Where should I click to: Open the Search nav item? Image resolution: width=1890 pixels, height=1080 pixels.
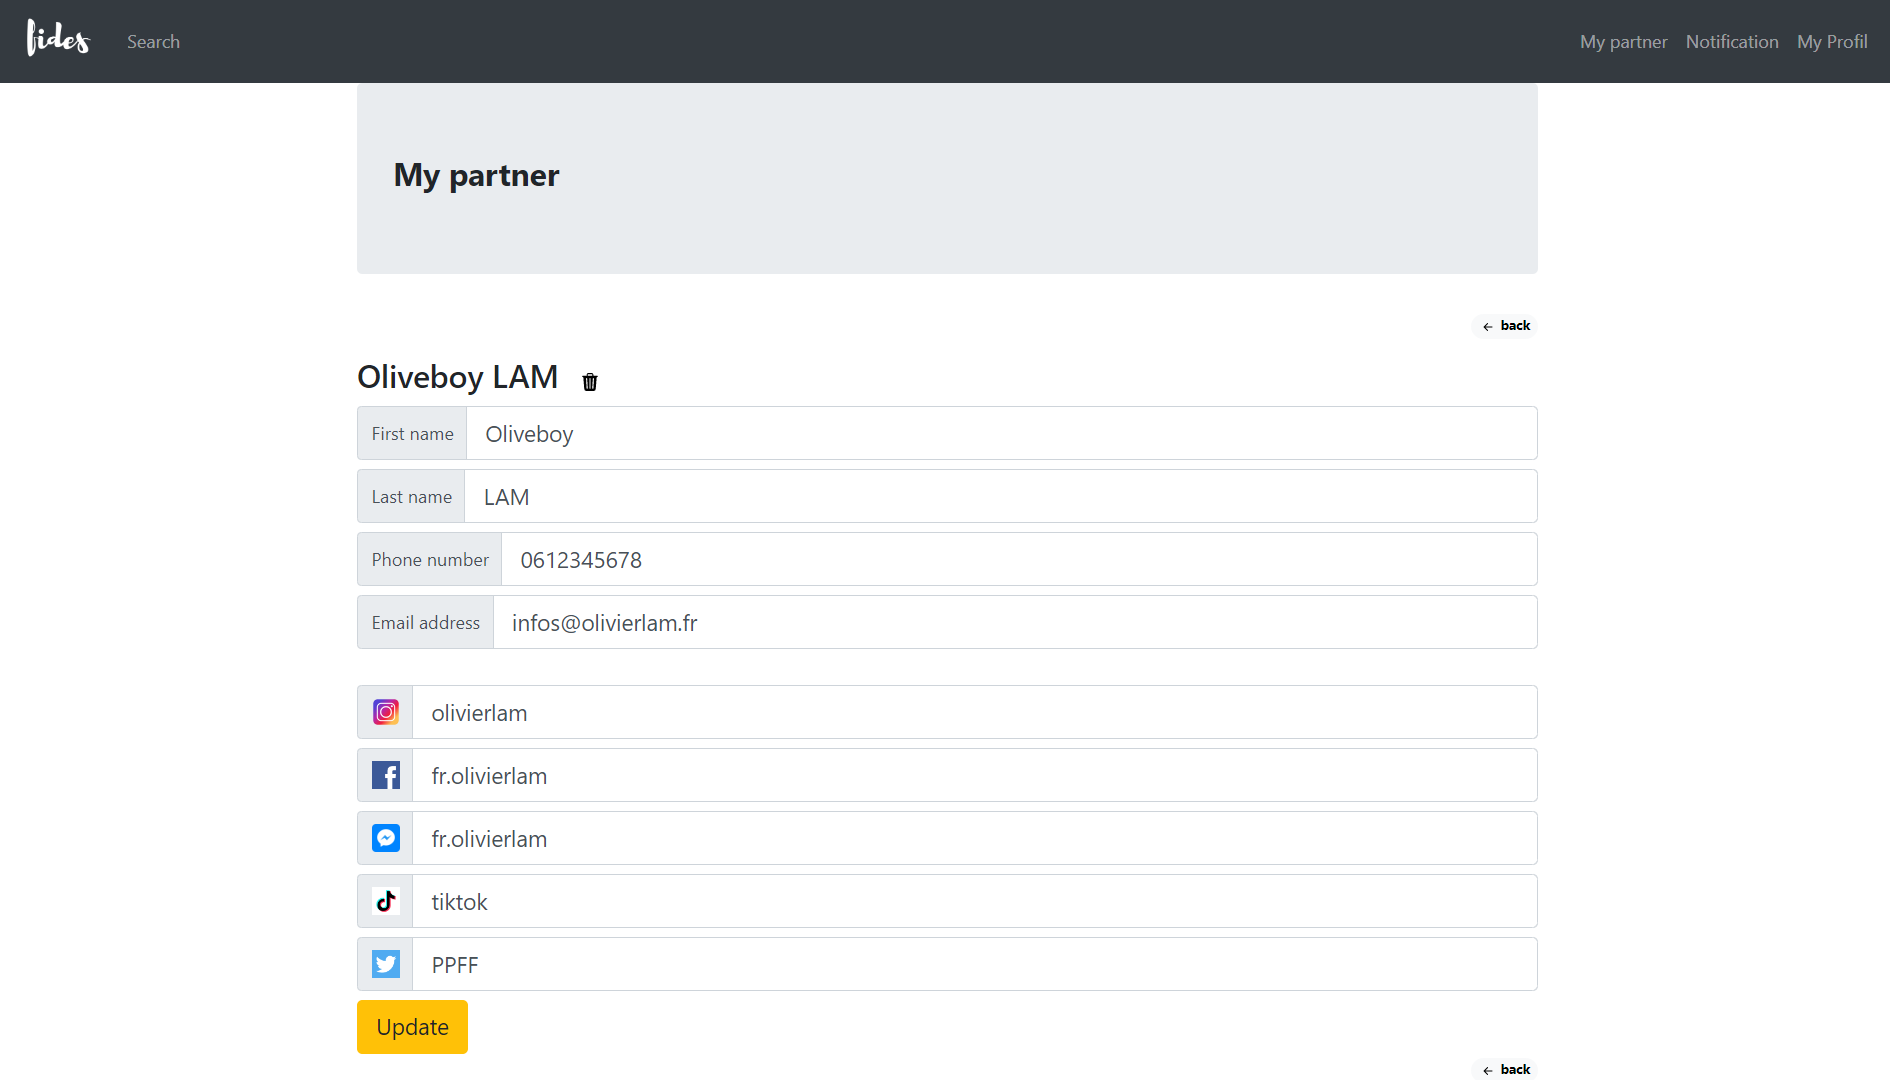[x=153, y=42]
